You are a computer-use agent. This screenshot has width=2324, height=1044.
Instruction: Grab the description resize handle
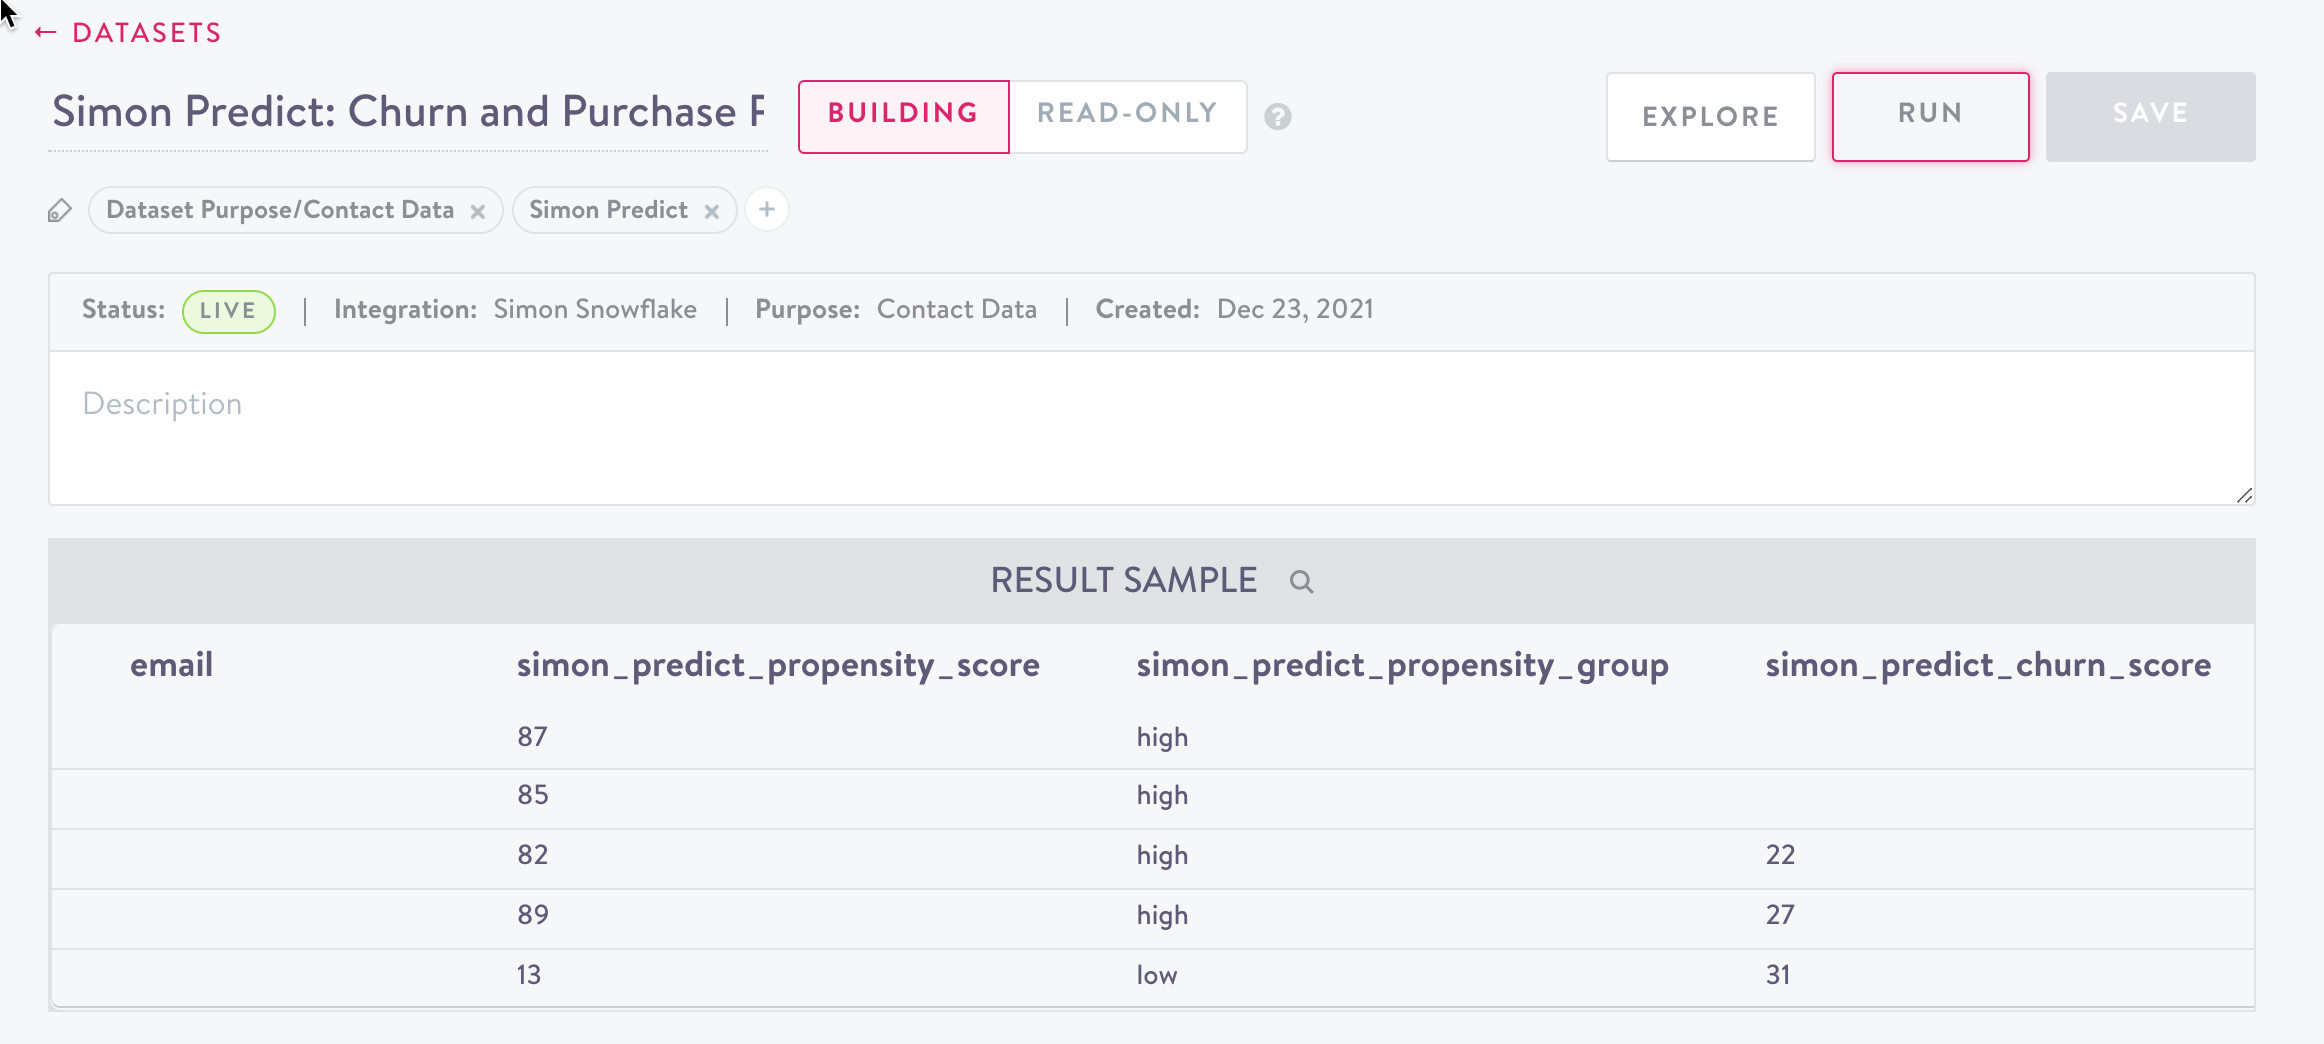(2244, 495)
